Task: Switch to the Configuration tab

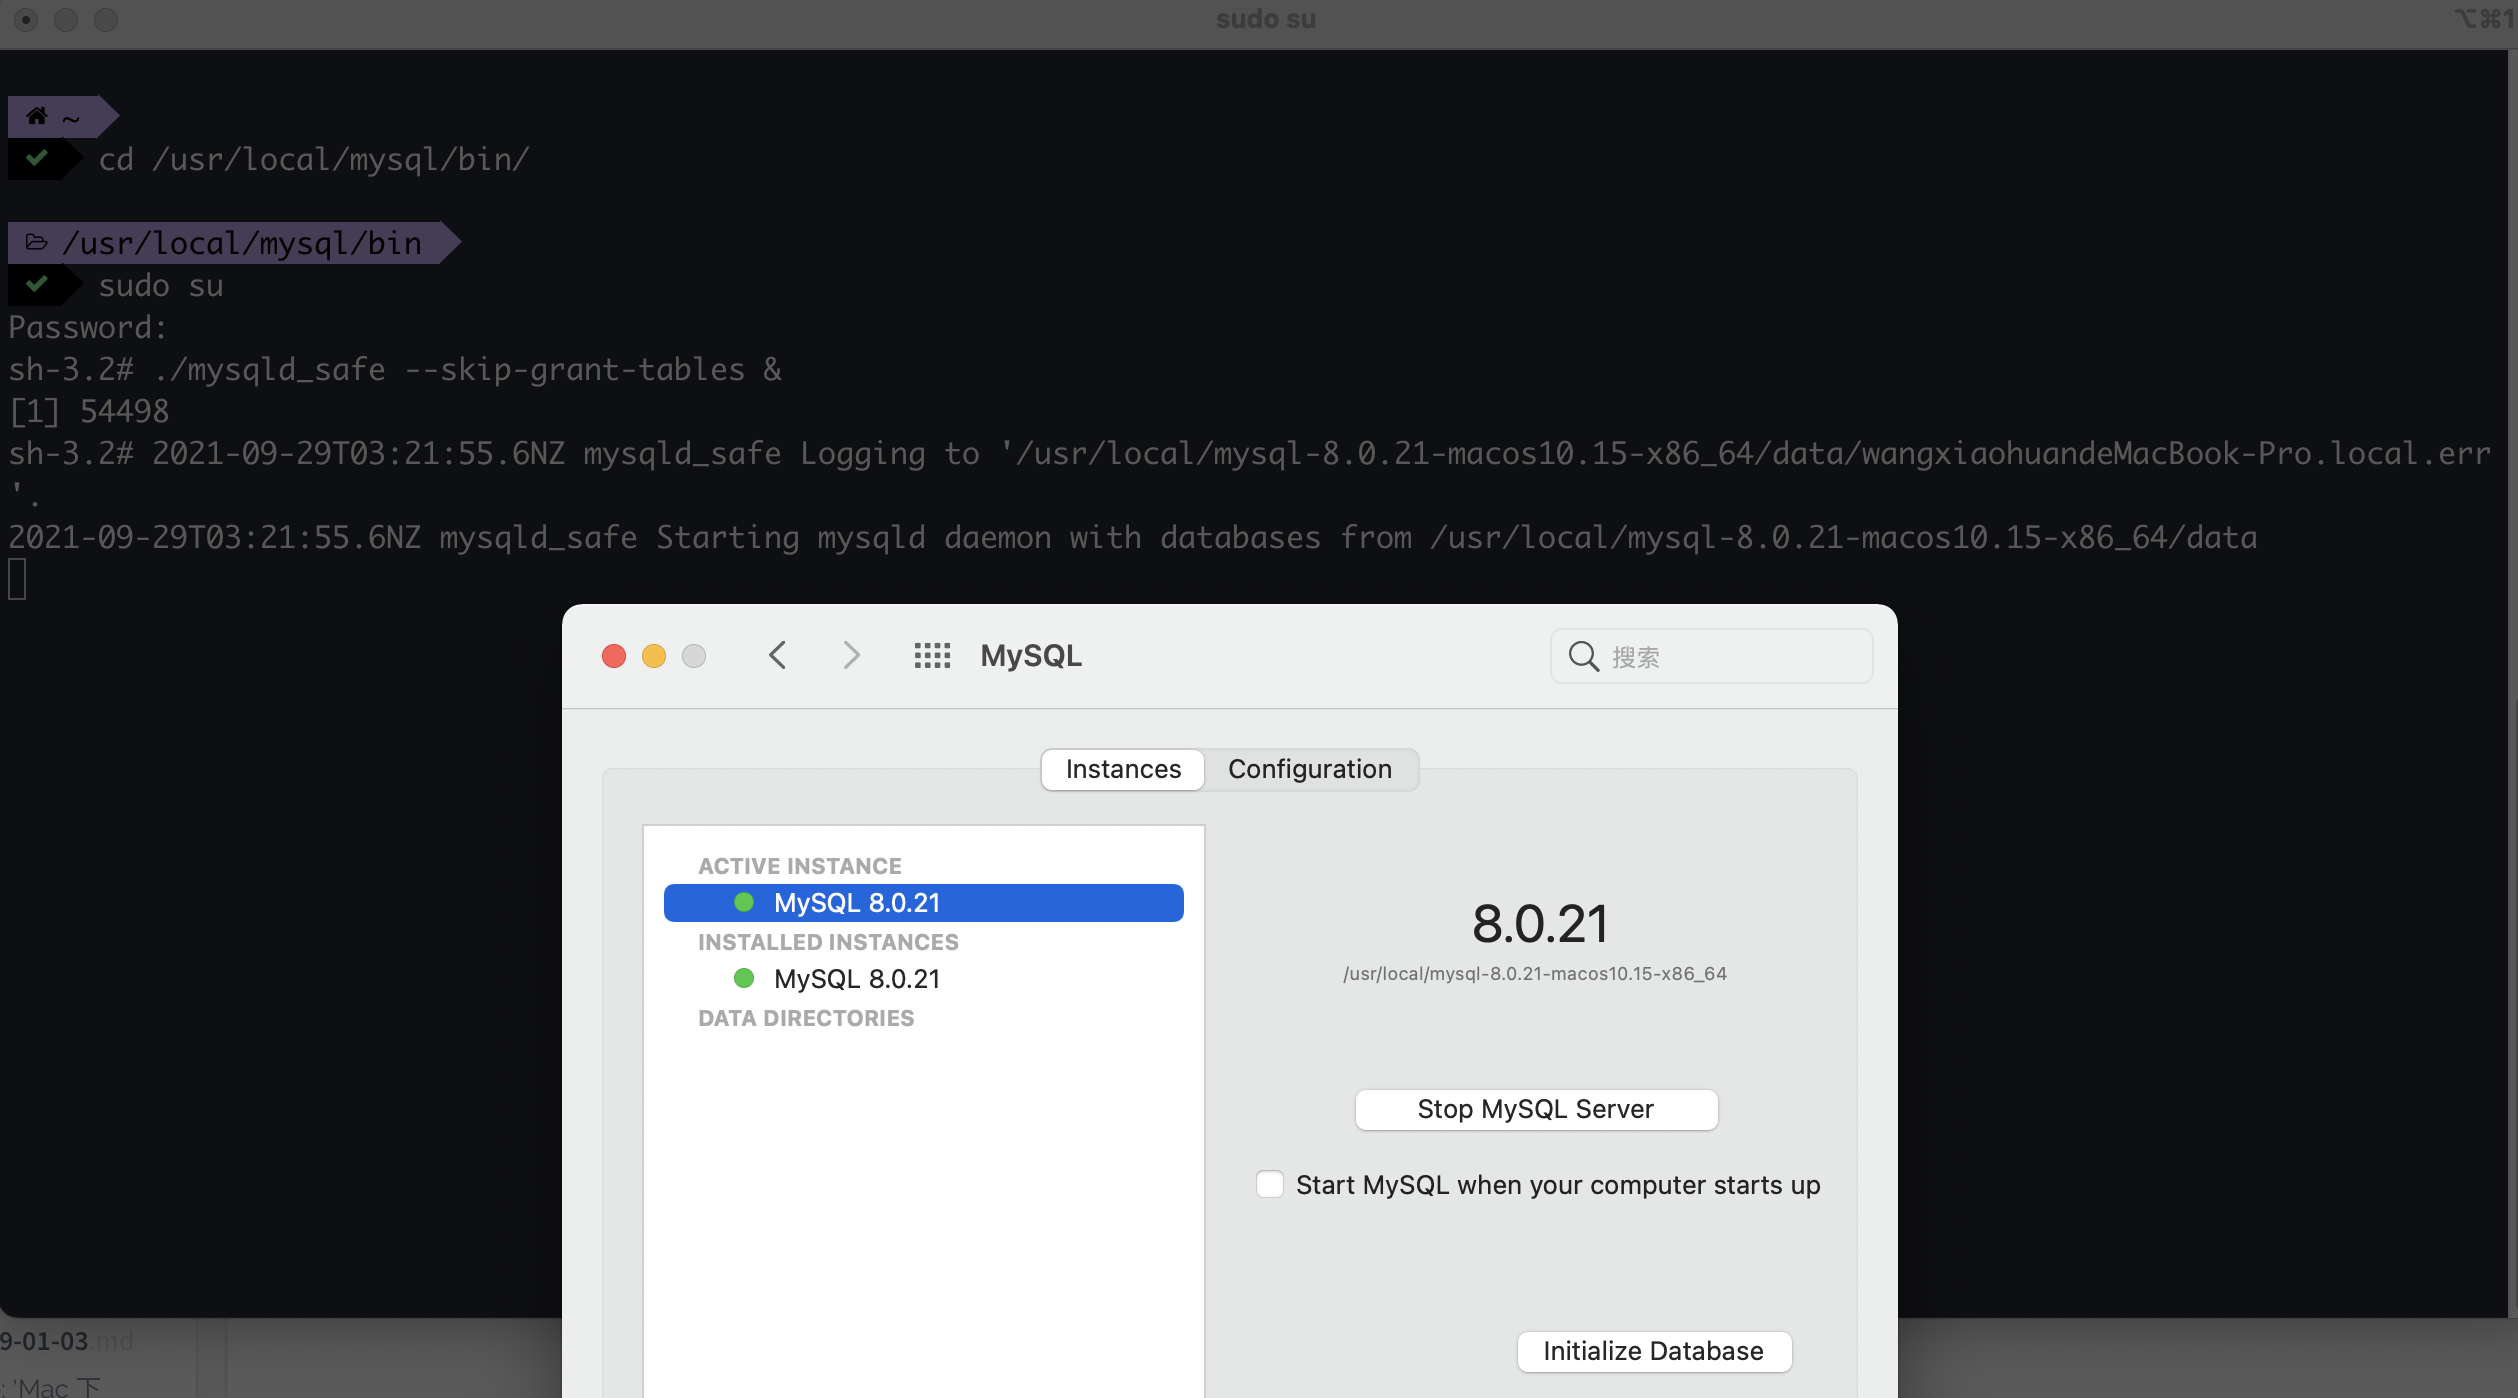Action: (1310, 769)
